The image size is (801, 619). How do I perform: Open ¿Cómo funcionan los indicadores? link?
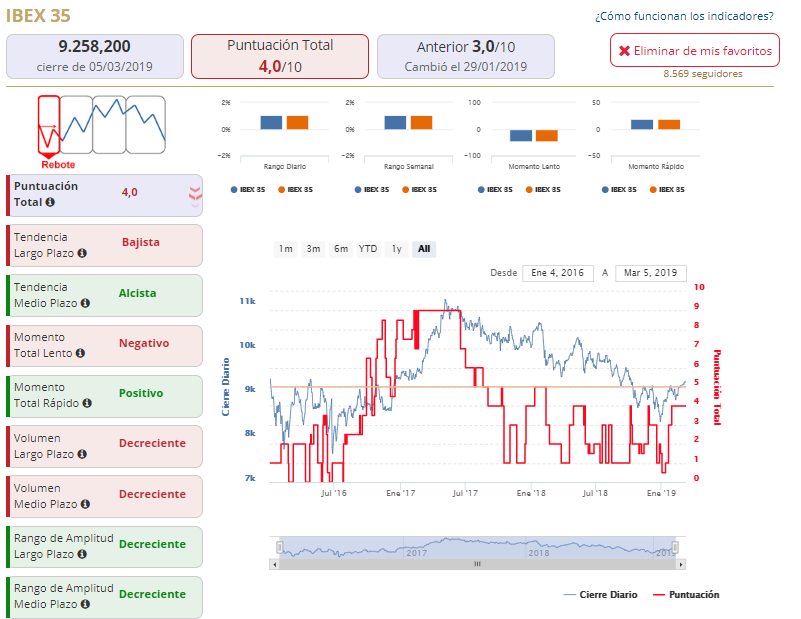point(684,16)
